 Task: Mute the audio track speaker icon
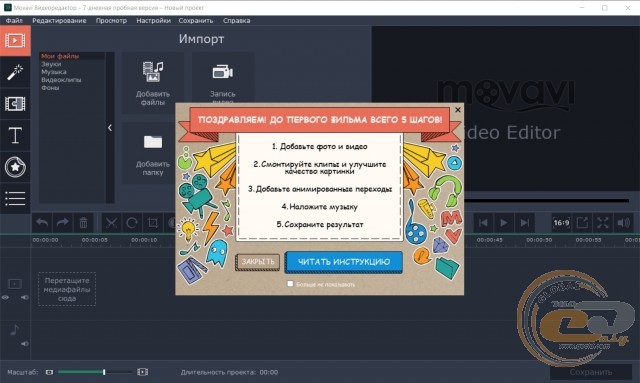click(x=25, y=343)
